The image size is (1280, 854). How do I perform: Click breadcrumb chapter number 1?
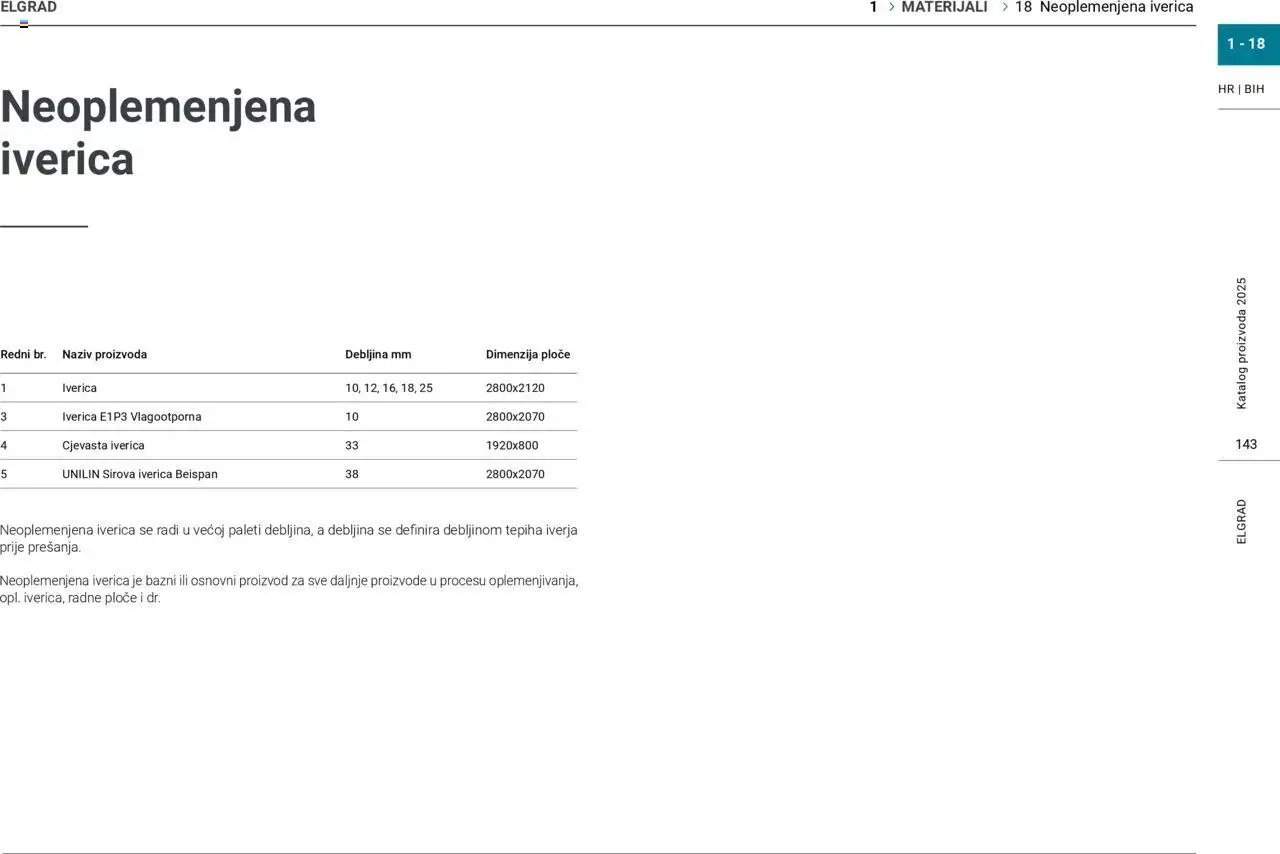coord(873,7)
